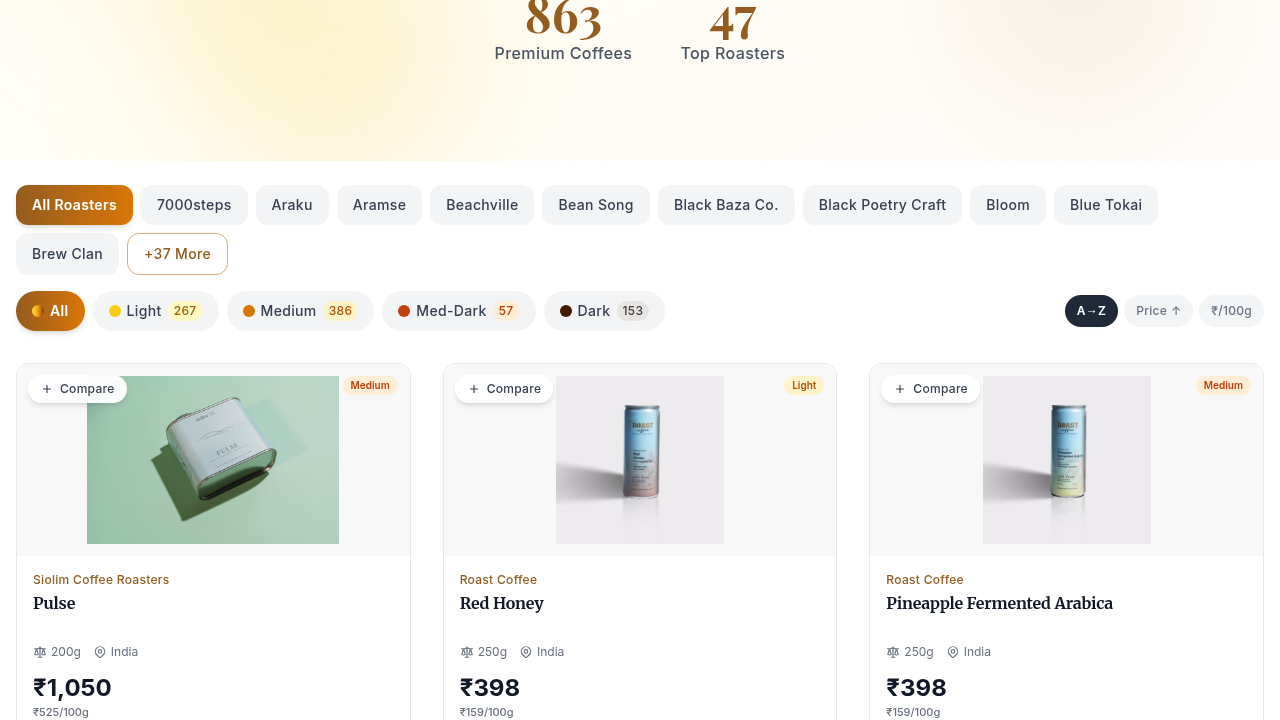Enable the ₹/100g sorting option
The height and width of the screenshot is (720, 1280).
tap(1231, 310)
